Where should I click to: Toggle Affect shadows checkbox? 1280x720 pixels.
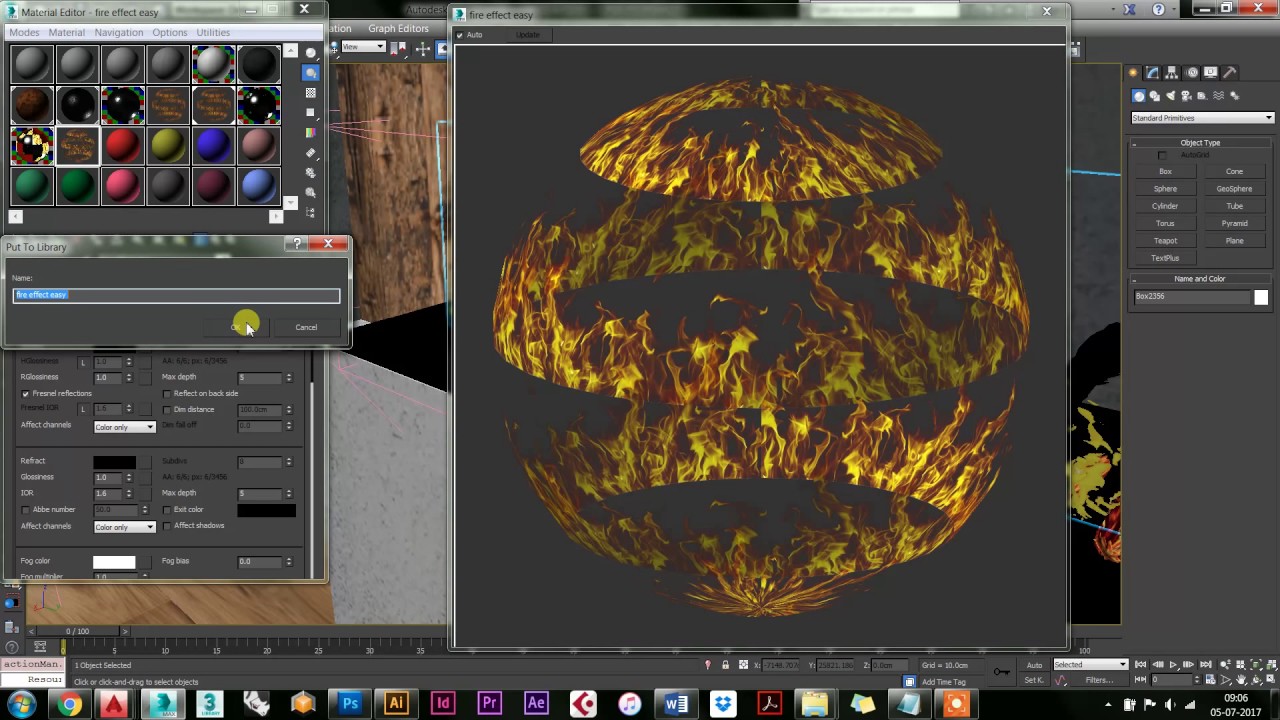pyautogui.click(x=167, y=526)
